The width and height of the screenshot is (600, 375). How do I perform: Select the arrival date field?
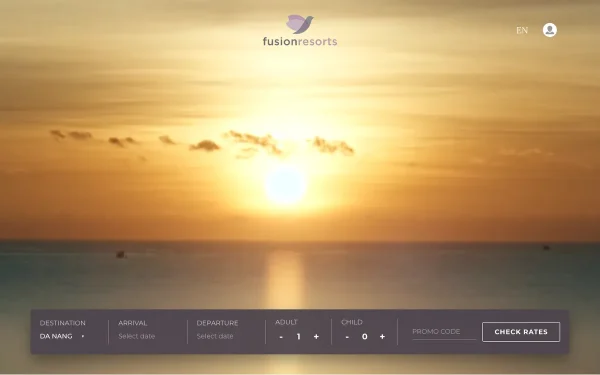tap(137, 336)
